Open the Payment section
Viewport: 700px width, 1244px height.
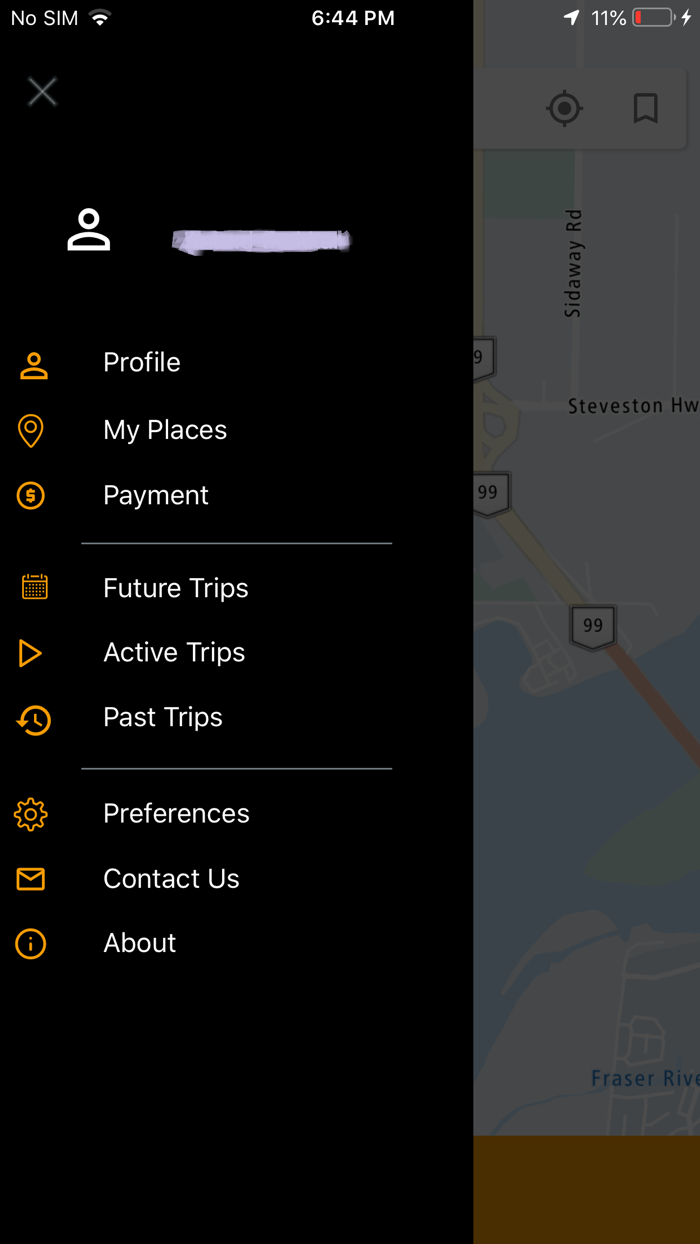[x=156, y=495]
